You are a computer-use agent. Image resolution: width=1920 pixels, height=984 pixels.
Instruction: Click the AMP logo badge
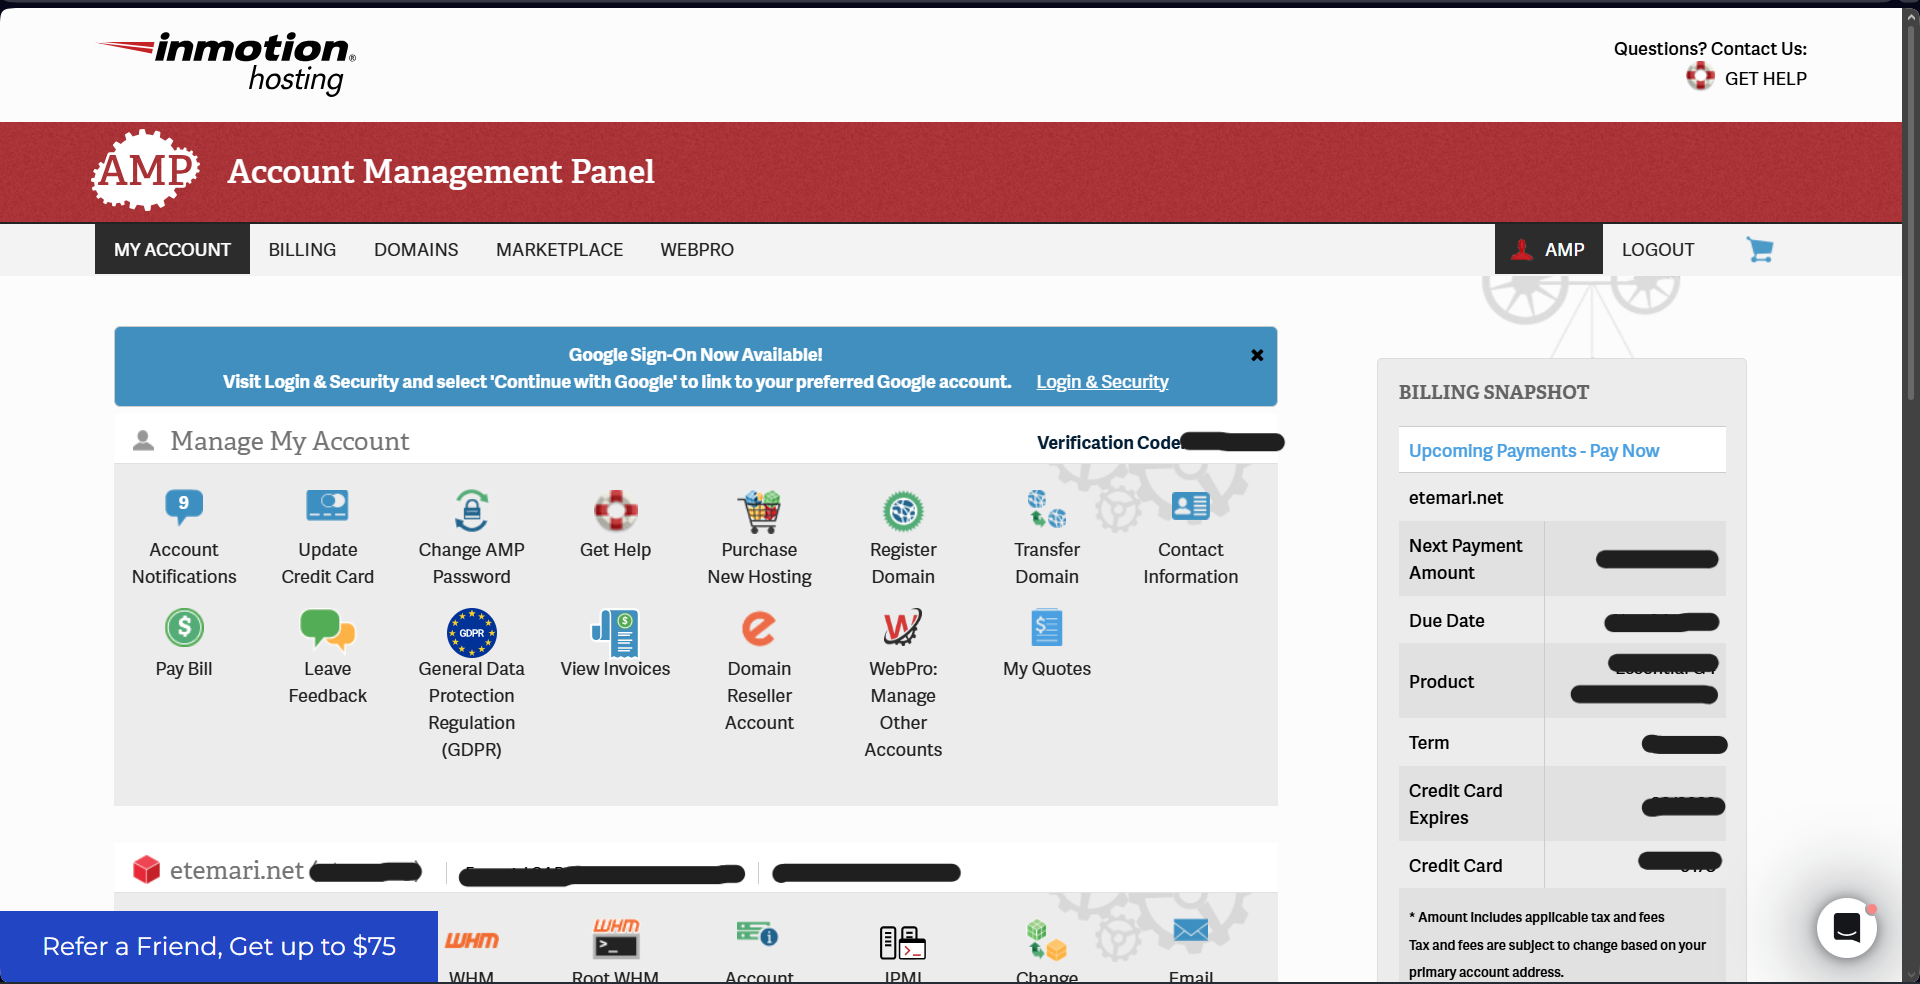pyautogui.click(x=146, y=170)
